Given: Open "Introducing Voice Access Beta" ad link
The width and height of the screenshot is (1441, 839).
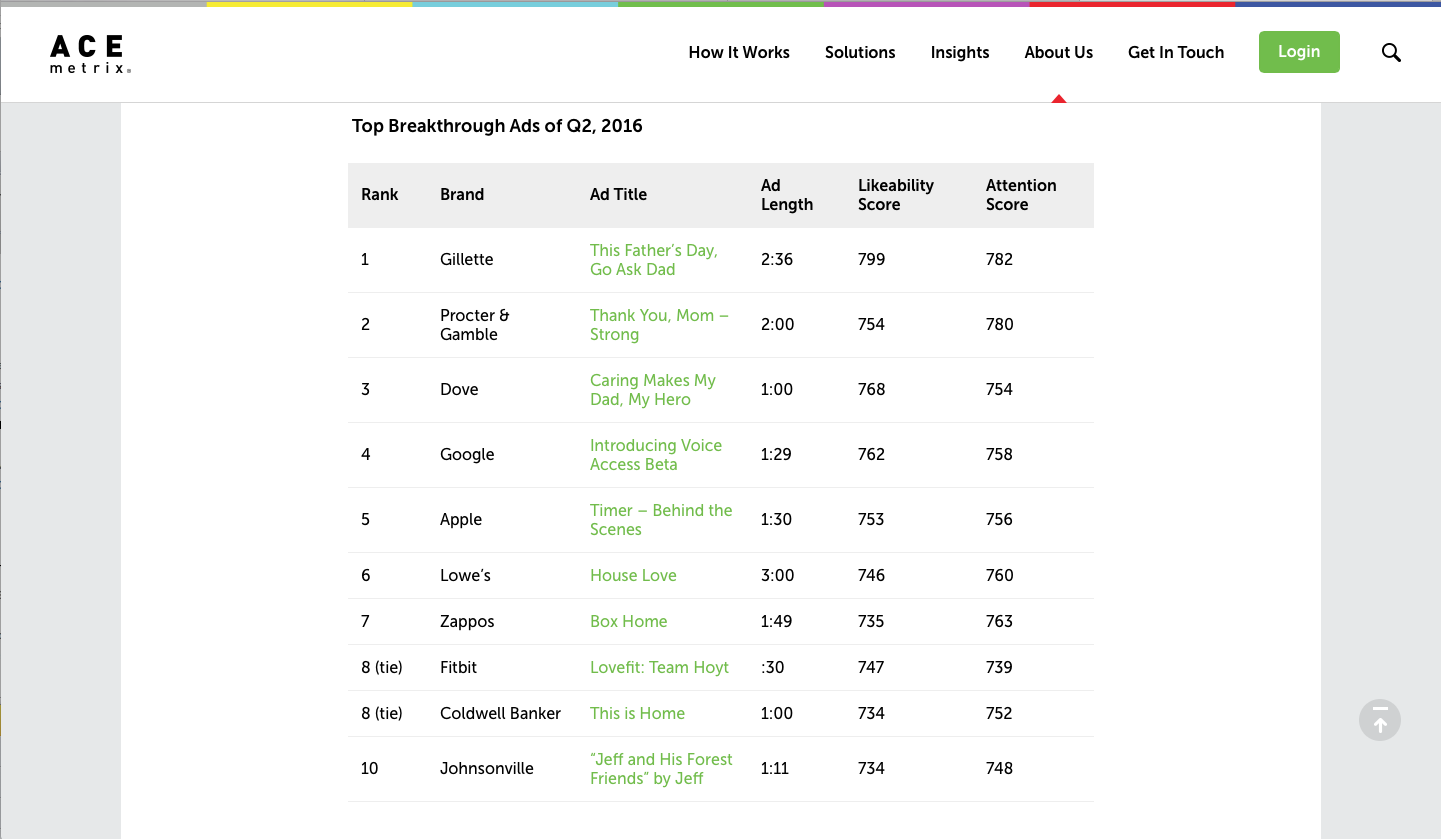Looking at the screenshot, I should click(x=656, y=455).
